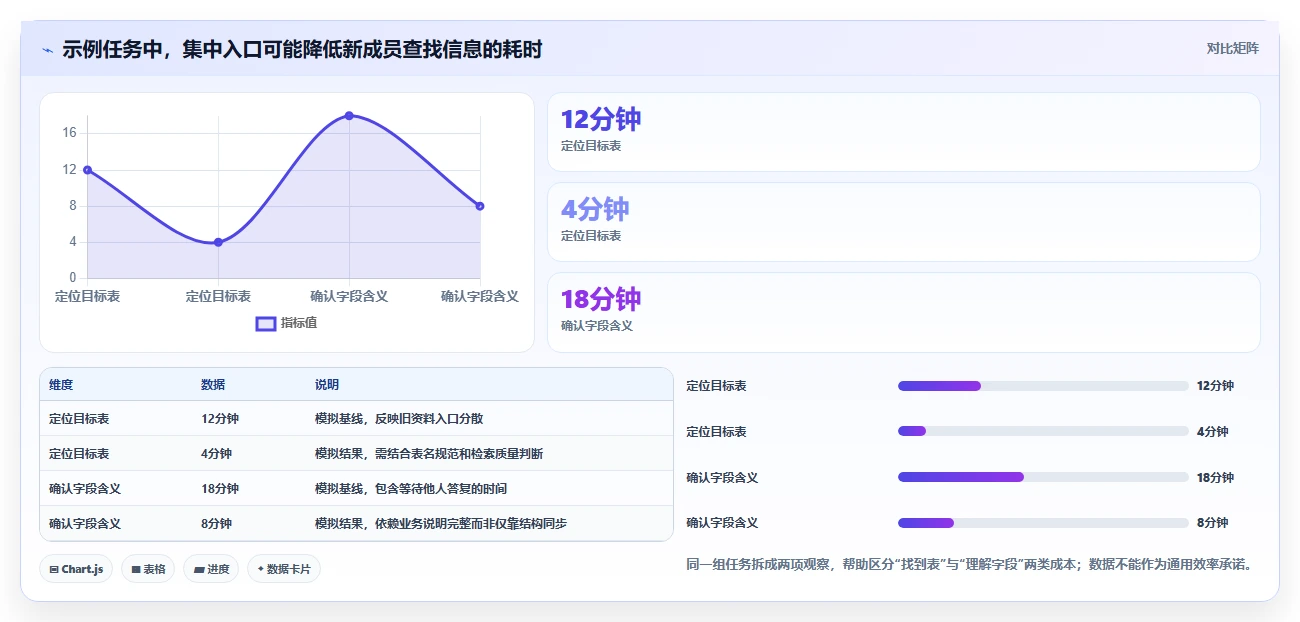Image resolution: width=1300 pixels, height=622 pixels.
Task: Click the 8分钟 cell in the table
Action: pos(216,524)
